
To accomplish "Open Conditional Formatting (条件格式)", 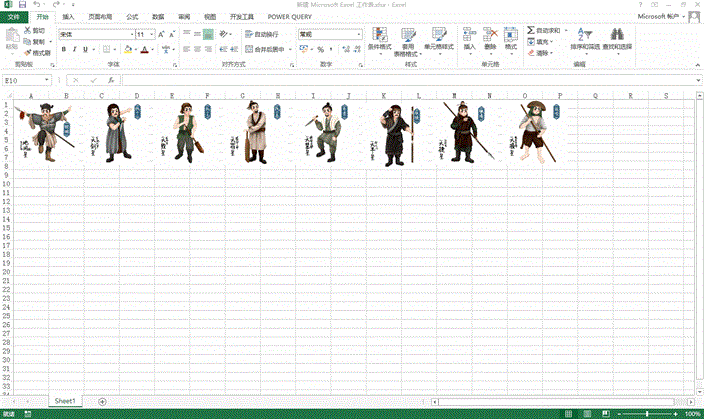I will coord(380,36).
